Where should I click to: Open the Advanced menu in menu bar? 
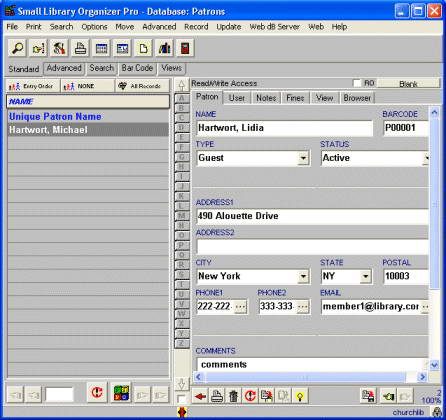(x=159, y=27)
